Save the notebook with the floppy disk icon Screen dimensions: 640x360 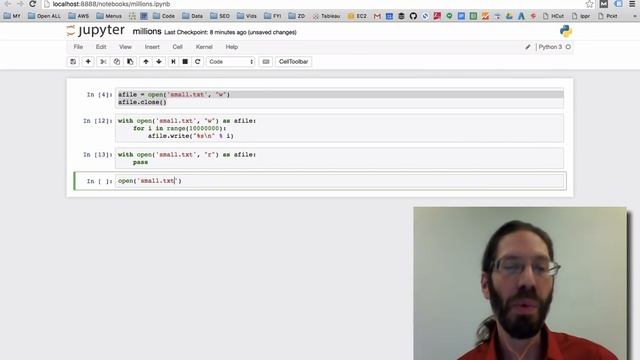[73, 62]
